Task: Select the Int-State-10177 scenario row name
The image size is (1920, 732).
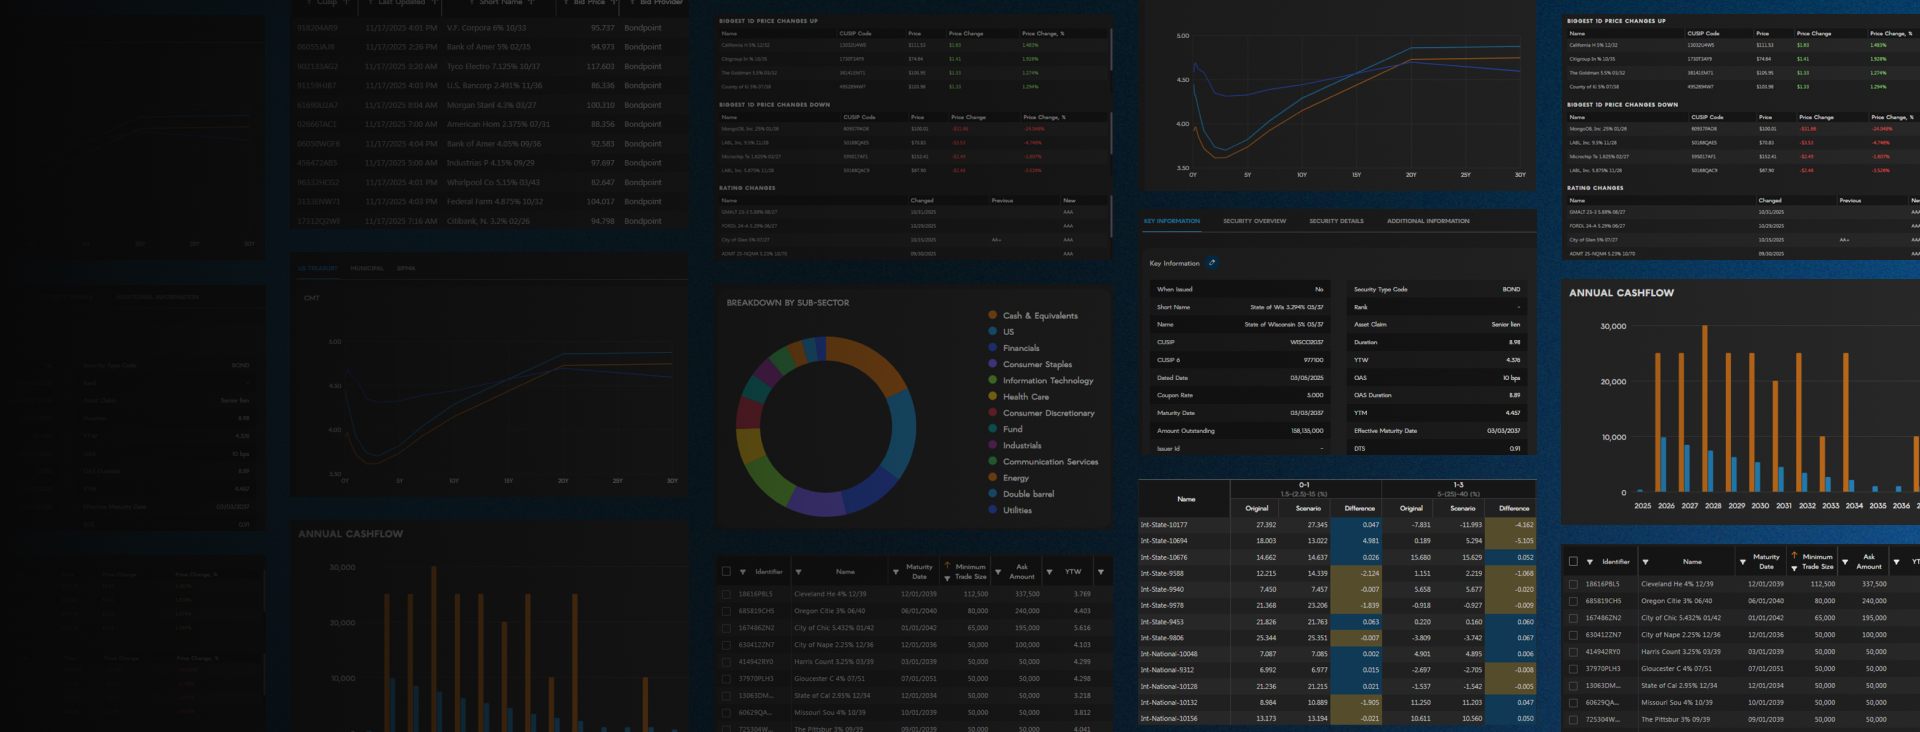Action: tap(1164, 525)
